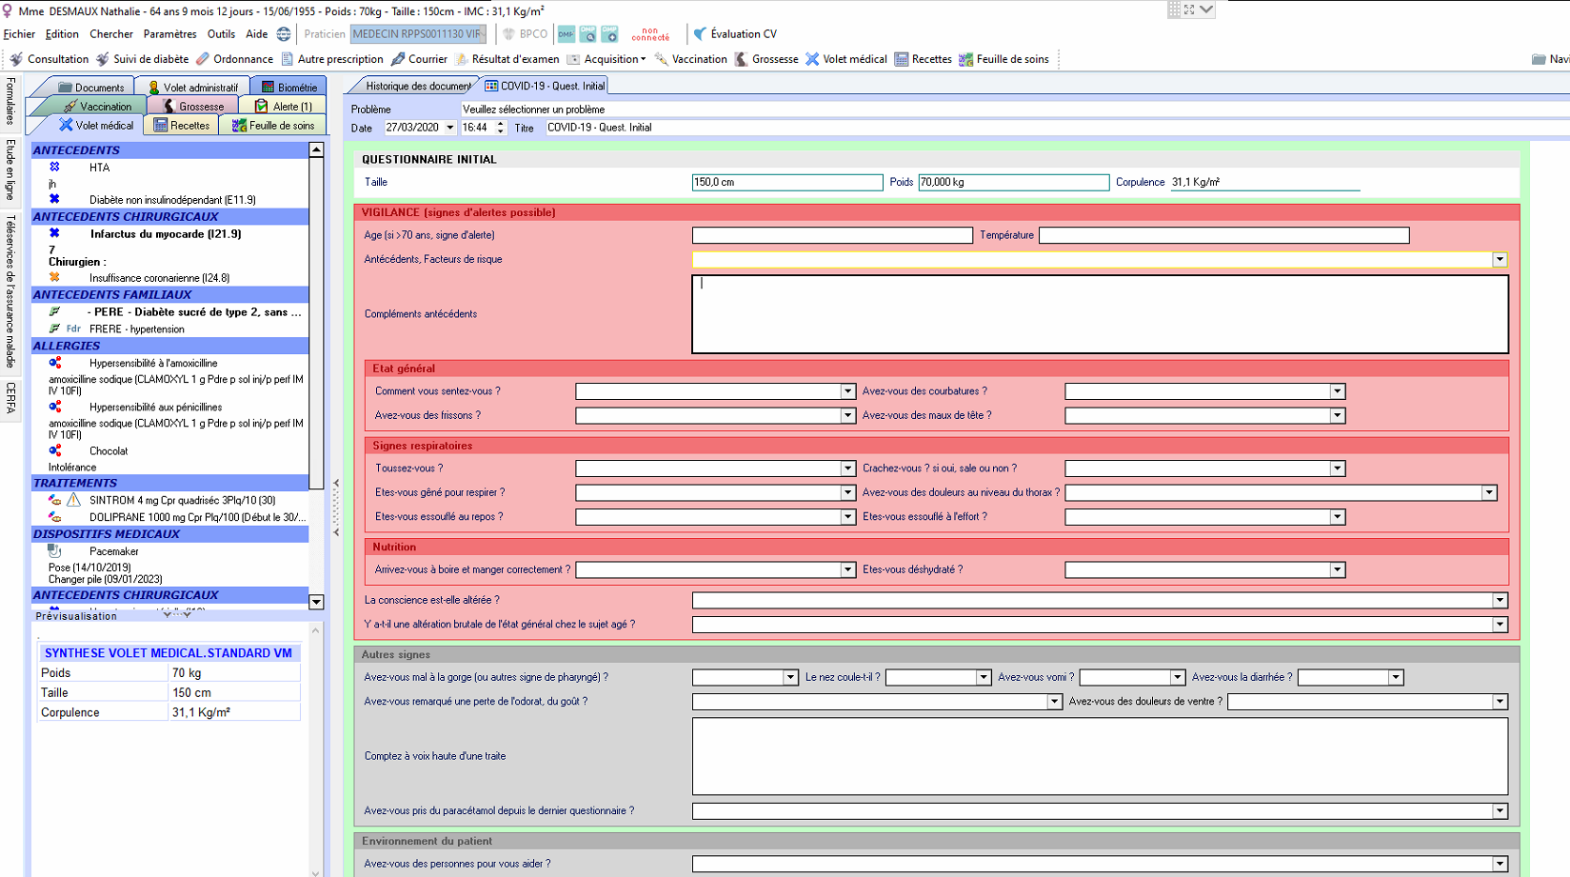The height and width of the screenshot is (877, 1570).
Task: Click the Age (si >70 ans) input field
Action: pos(832,235)
